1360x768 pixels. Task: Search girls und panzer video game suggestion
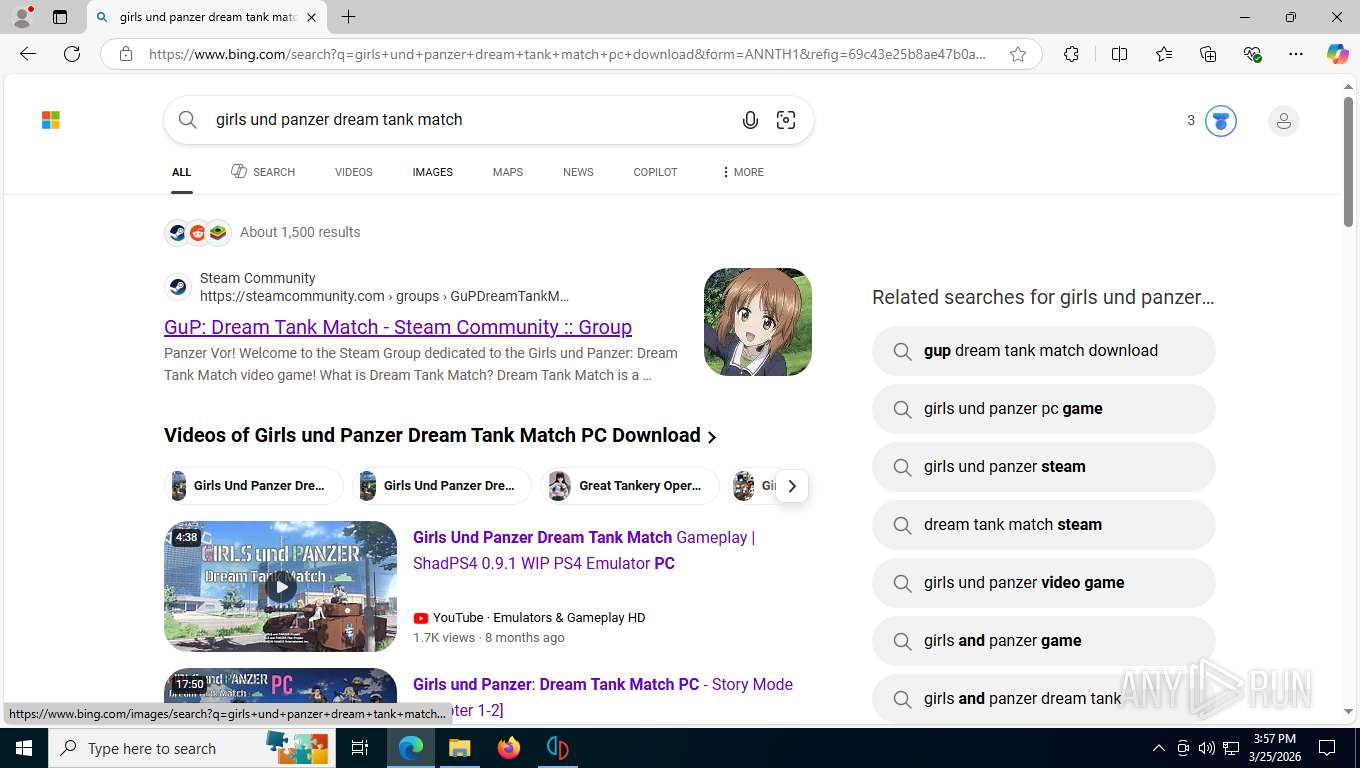pos(1044,583)
